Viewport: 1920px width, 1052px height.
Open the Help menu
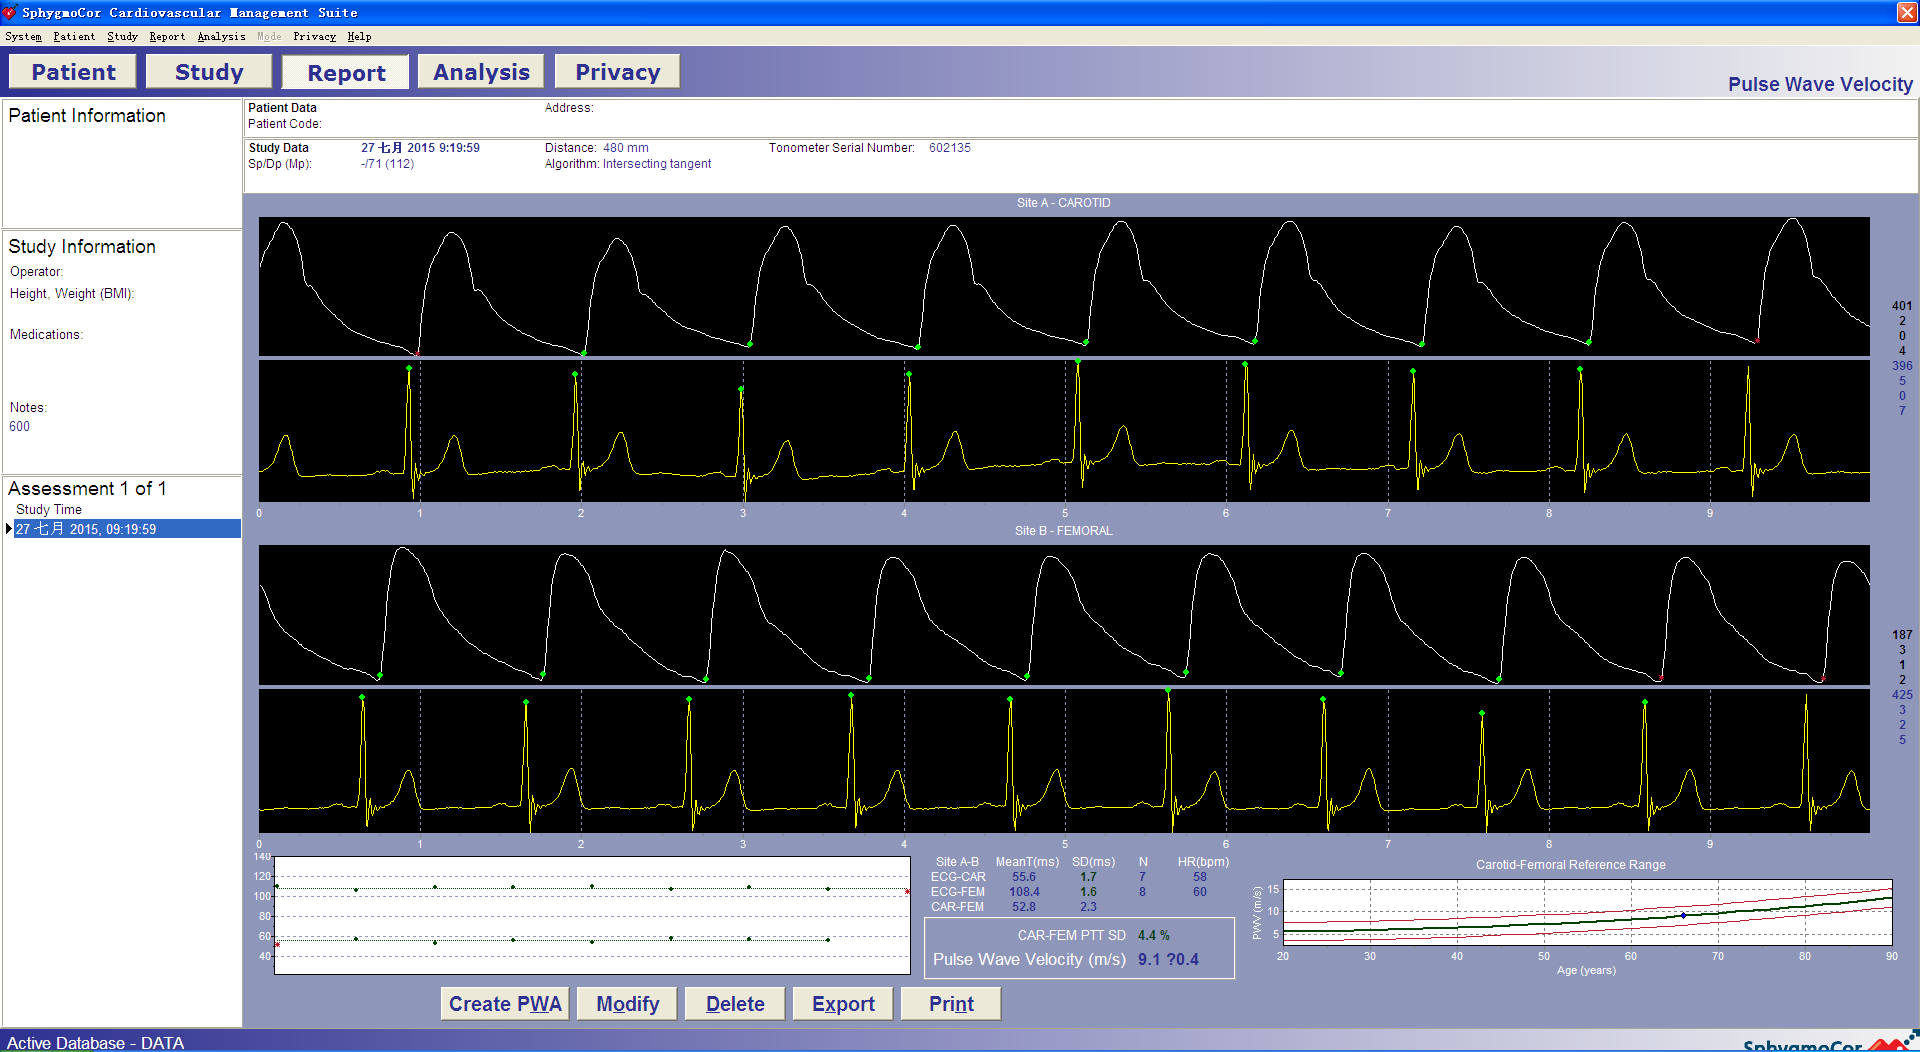tap(359, 36)
